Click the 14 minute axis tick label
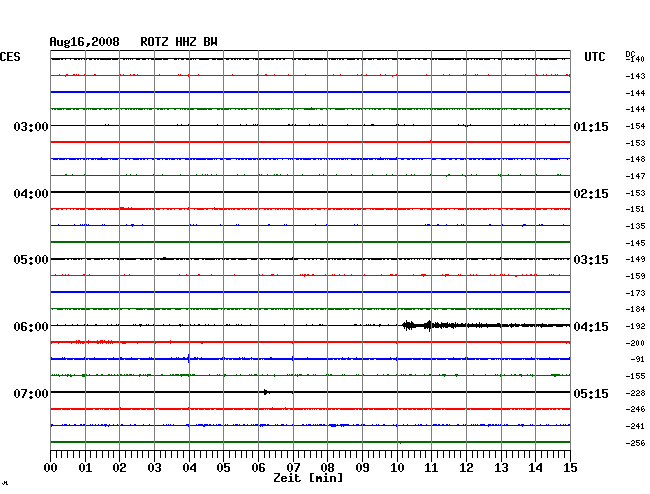The height and width of the screenshot is (494, 650). tap(535, 467)
